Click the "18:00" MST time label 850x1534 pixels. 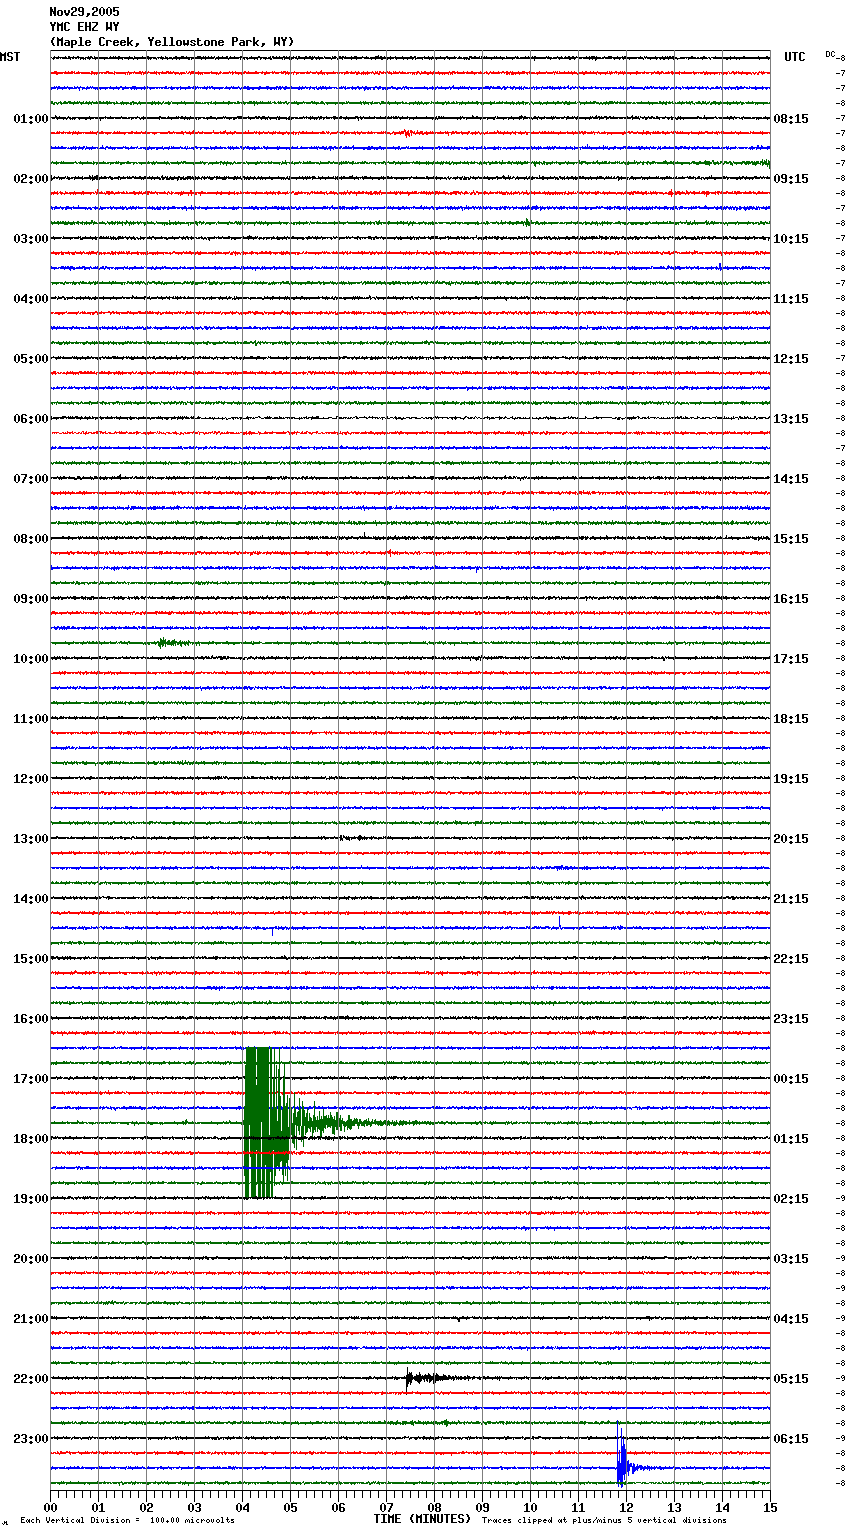31,1139
